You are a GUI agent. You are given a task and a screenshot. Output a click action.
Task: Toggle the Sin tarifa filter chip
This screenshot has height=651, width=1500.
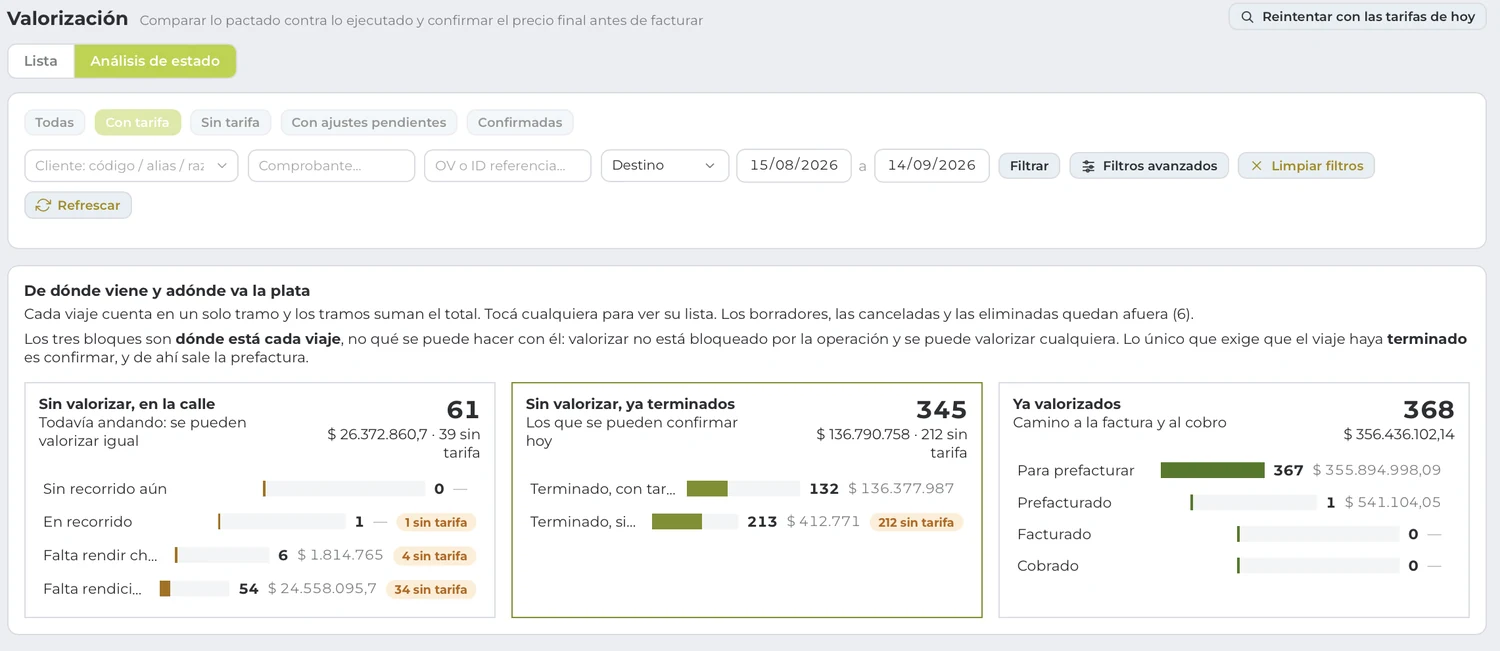pos(230,122)
